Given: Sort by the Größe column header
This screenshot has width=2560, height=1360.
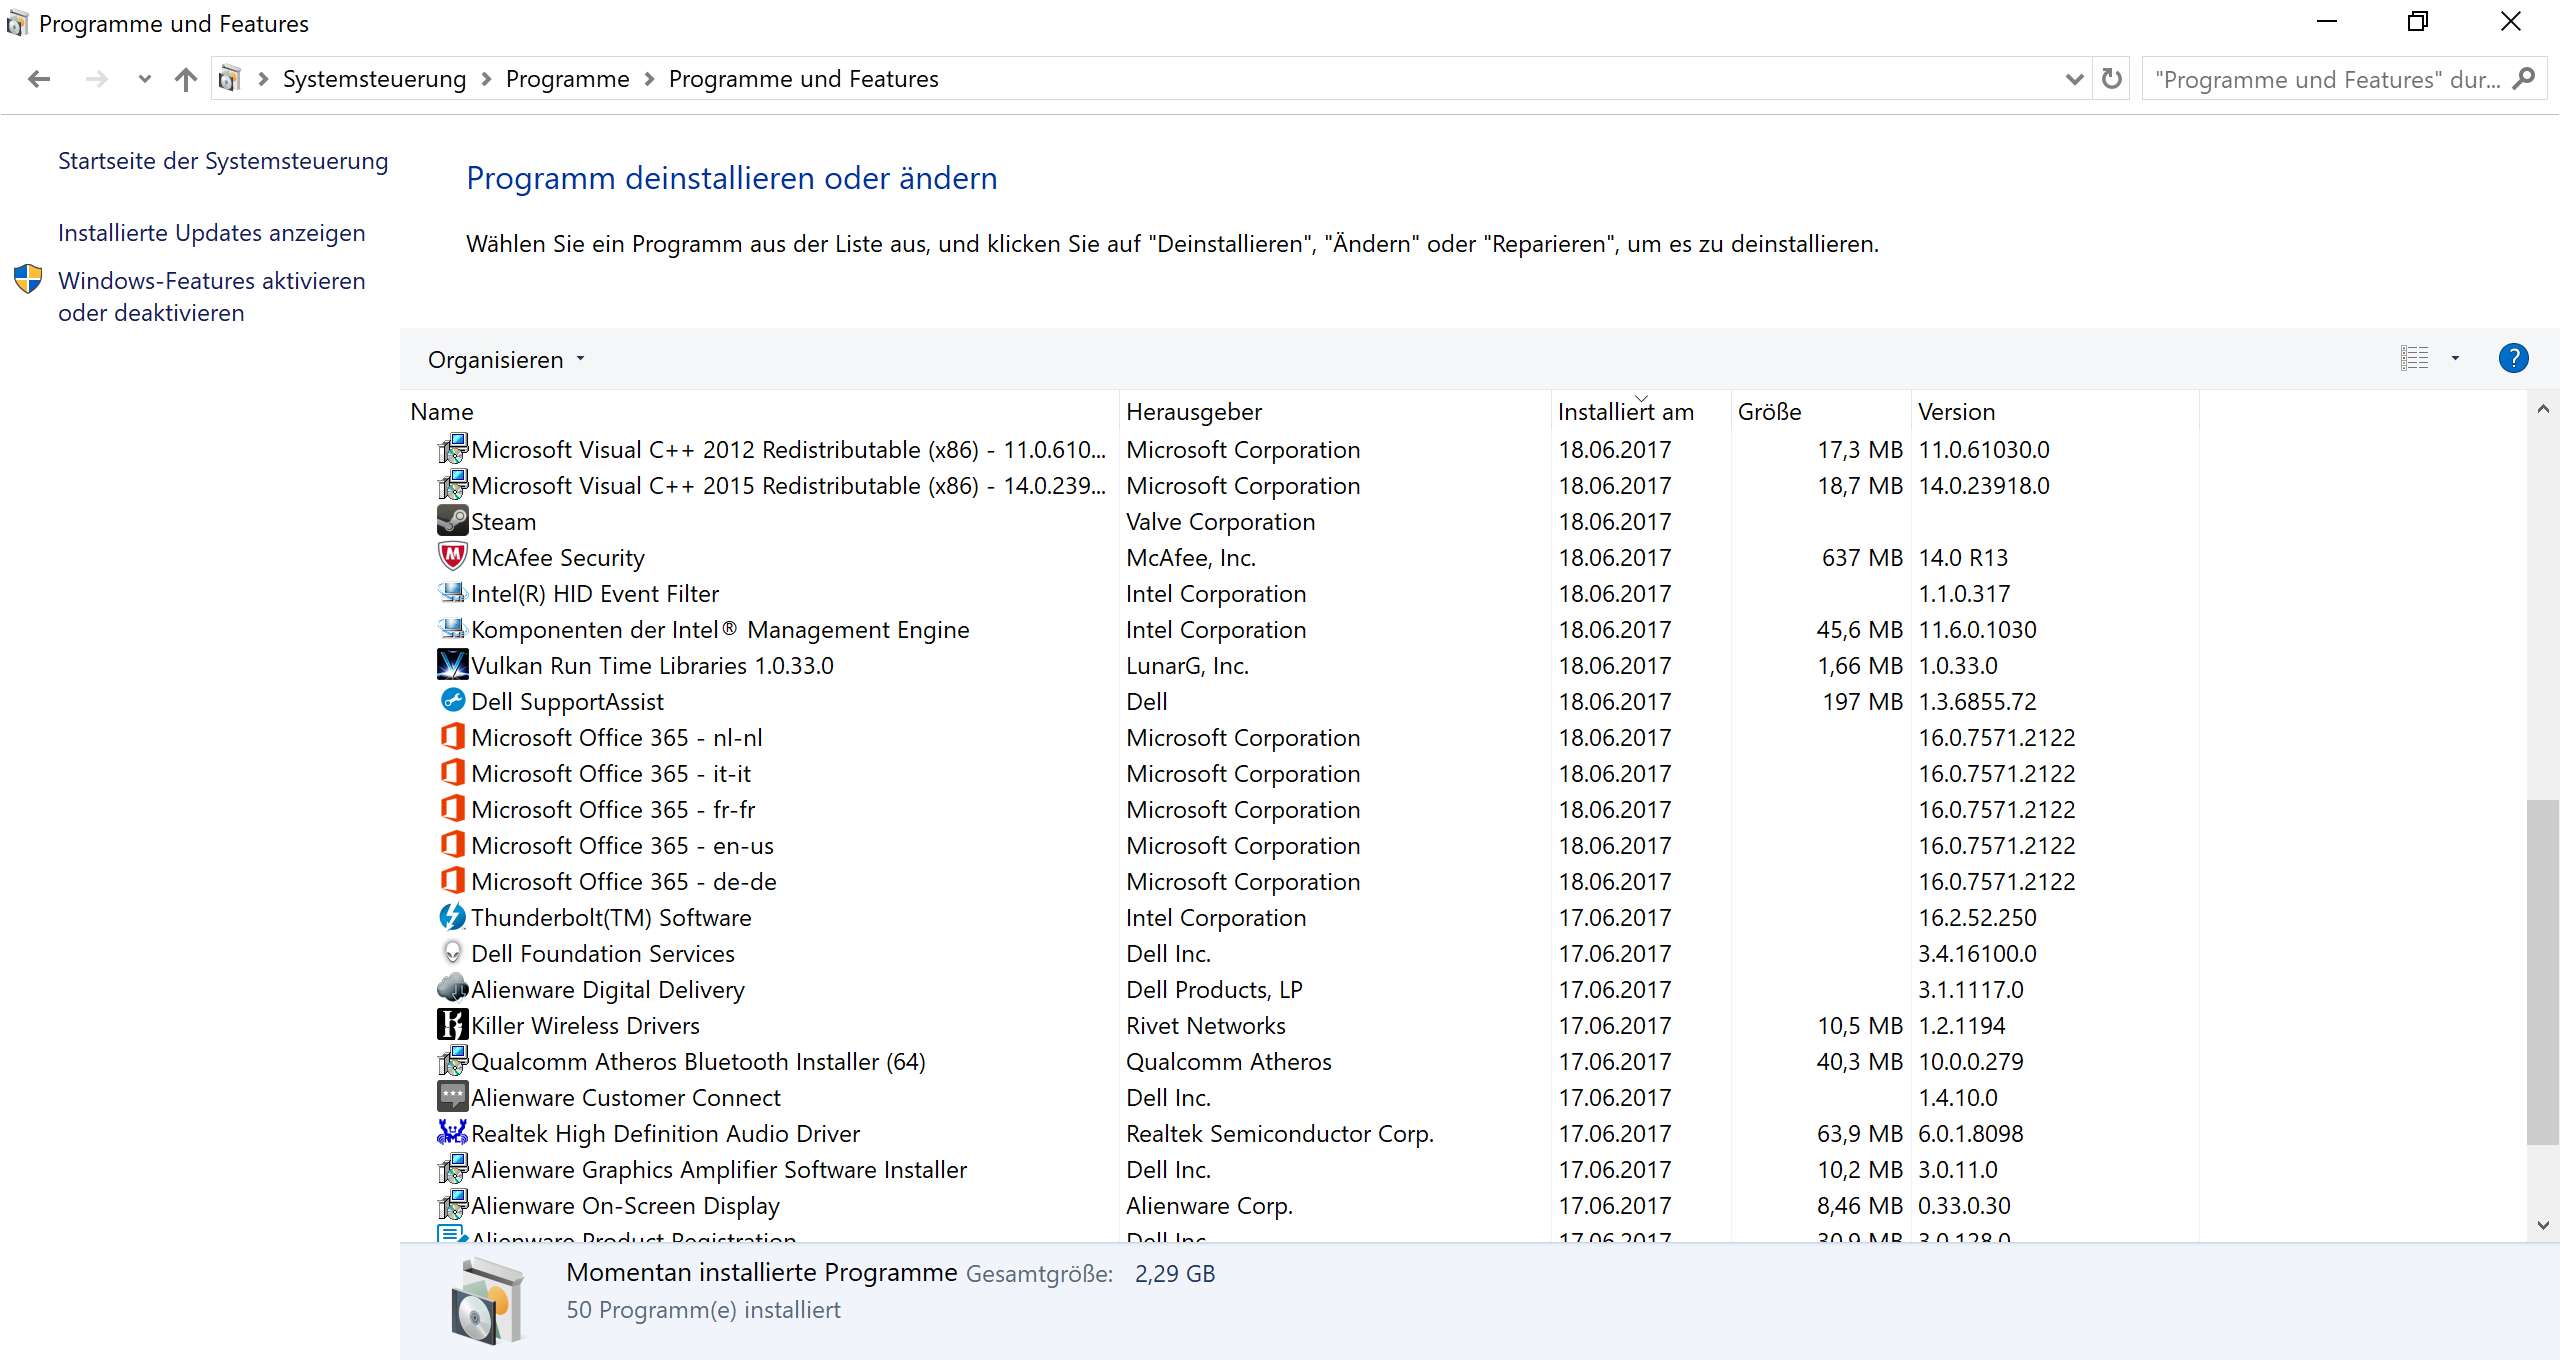Looking at the screenshot, I should [1821, 411].
